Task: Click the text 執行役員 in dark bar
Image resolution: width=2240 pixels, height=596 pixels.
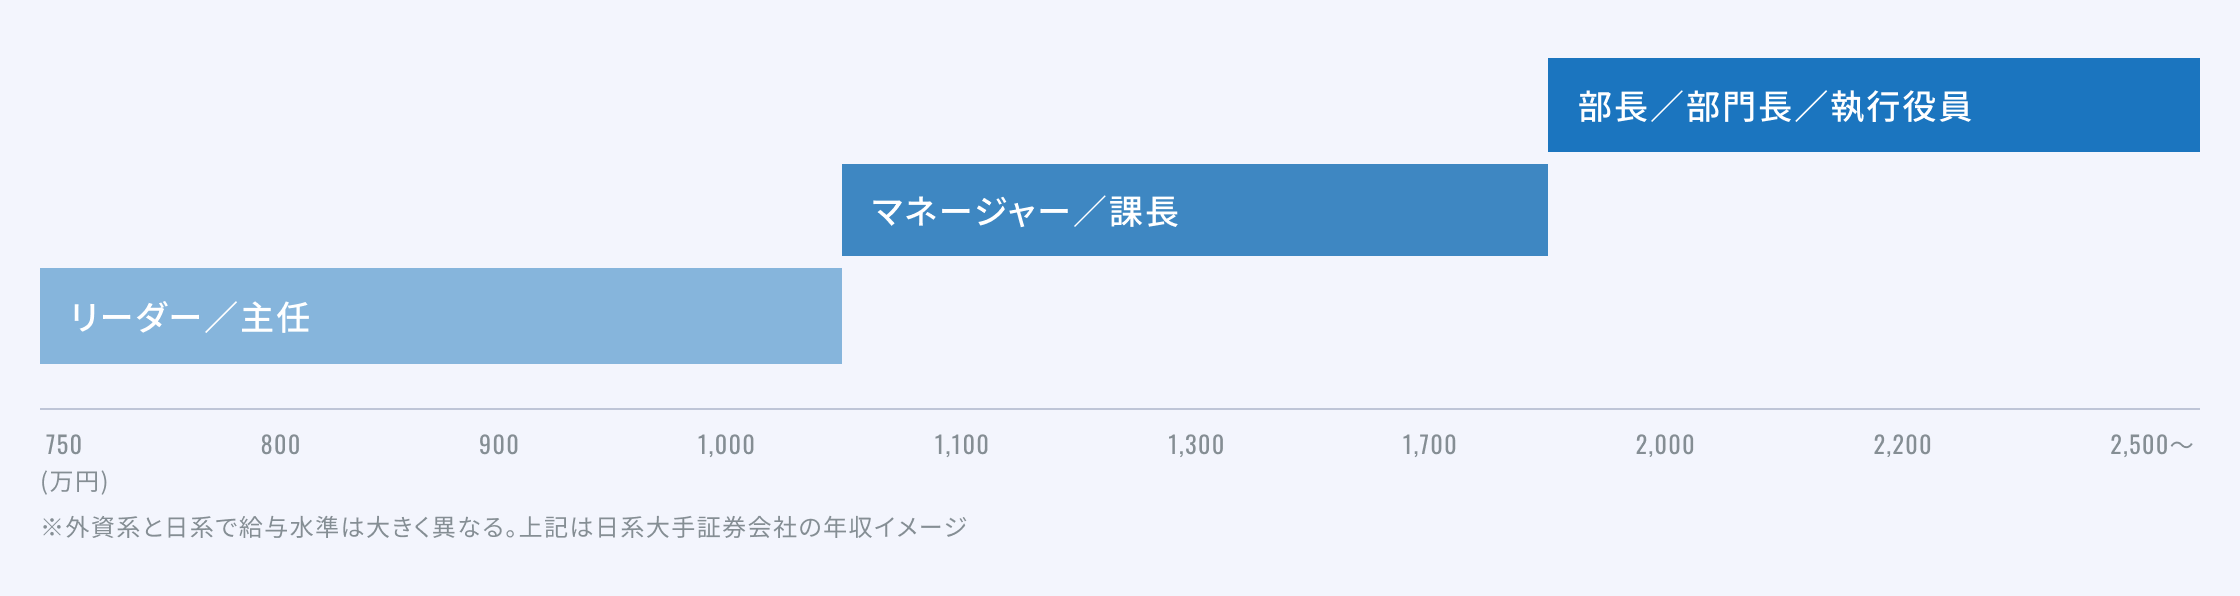Action: coord(1901,106)
